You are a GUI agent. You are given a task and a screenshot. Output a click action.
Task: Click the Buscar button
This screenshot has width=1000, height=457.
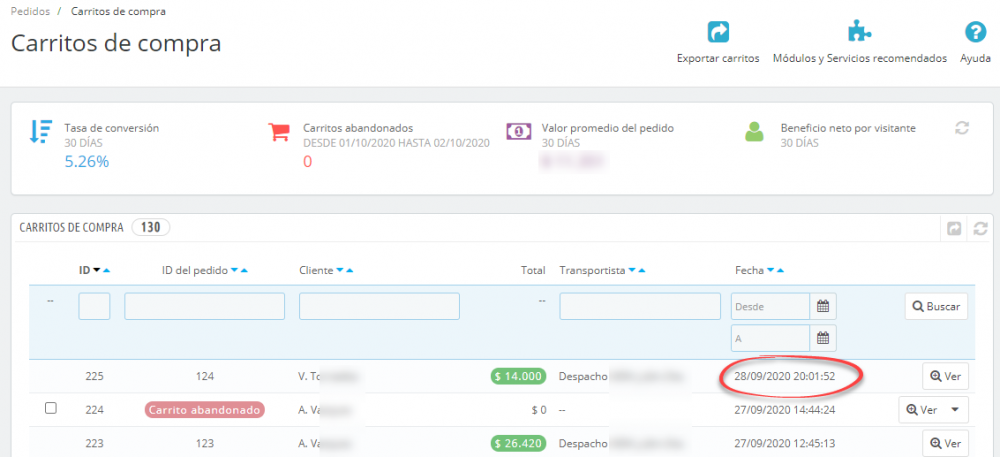coord(936,307)
